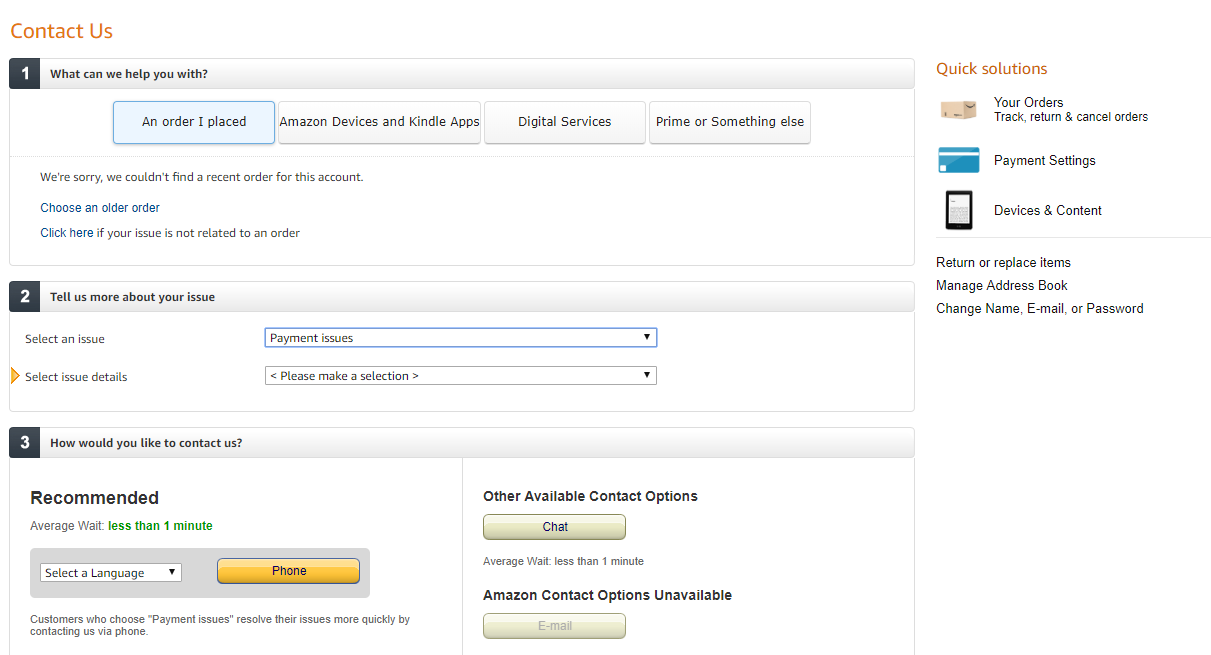Select the 'An order I placed' tab
1211x655 pixels.
tap(194, 122)
